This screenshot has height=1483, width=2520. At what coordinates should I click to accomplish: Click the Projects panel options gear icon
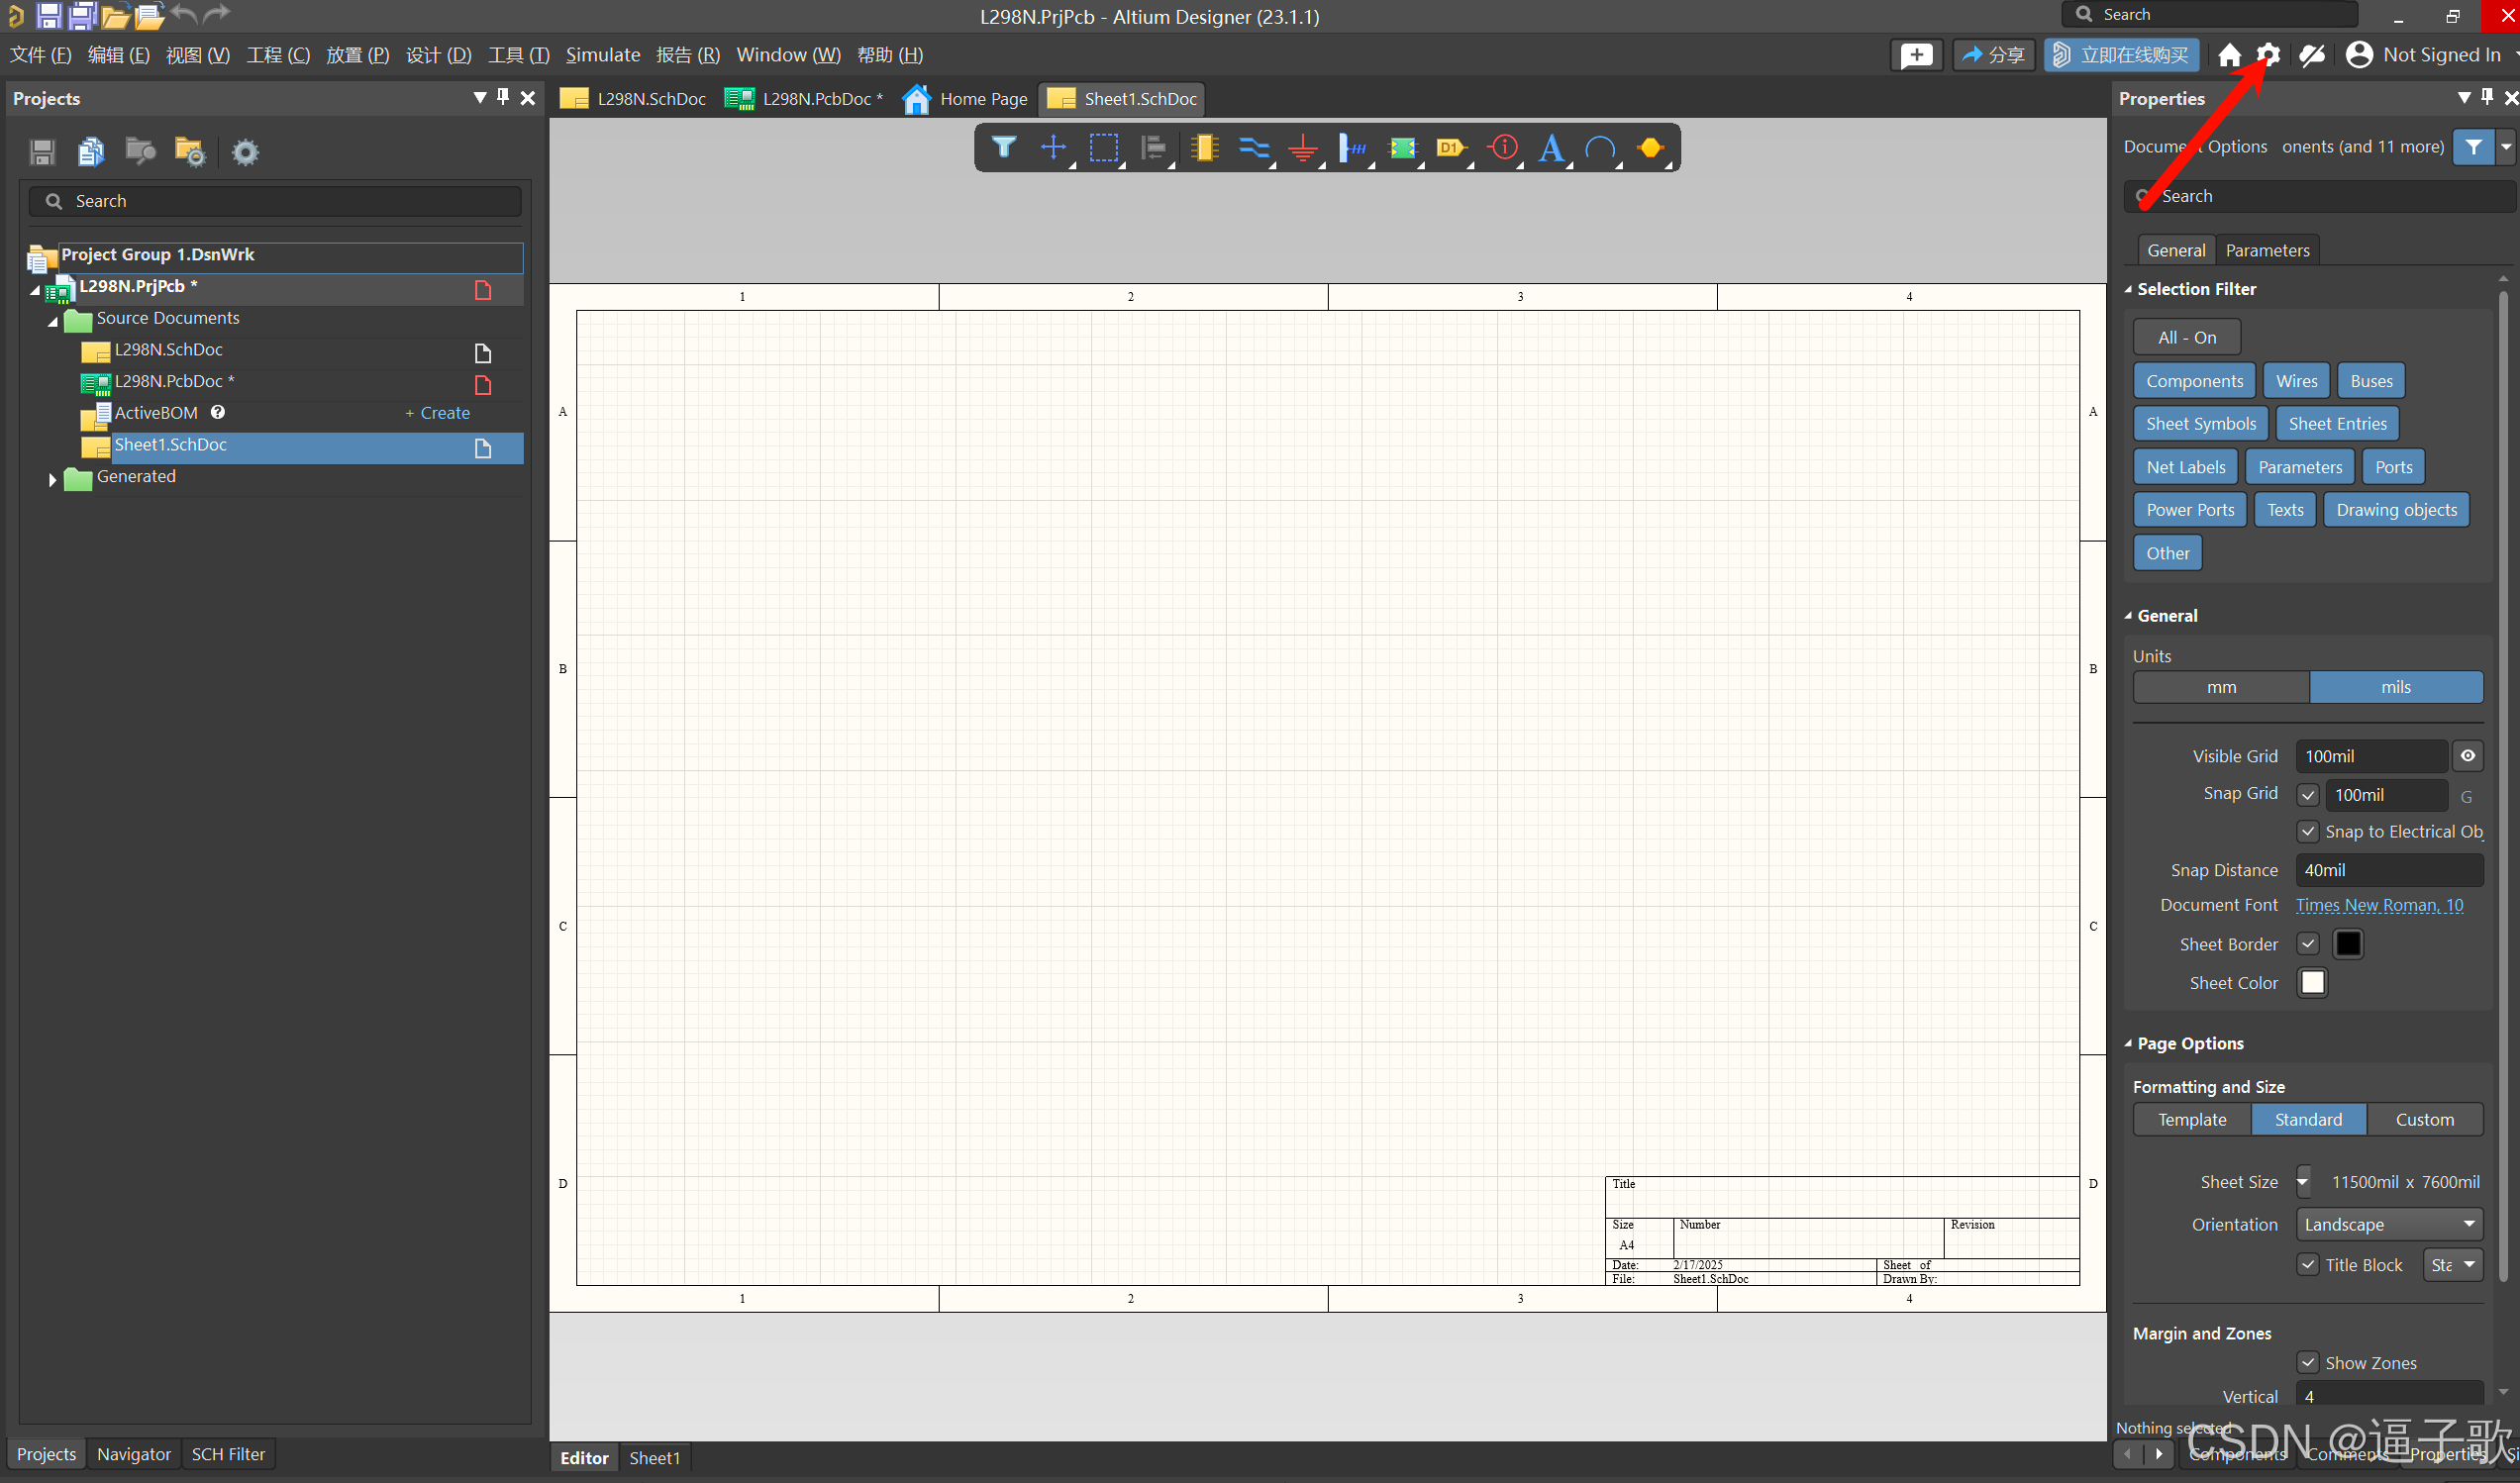tap(245, 152)
